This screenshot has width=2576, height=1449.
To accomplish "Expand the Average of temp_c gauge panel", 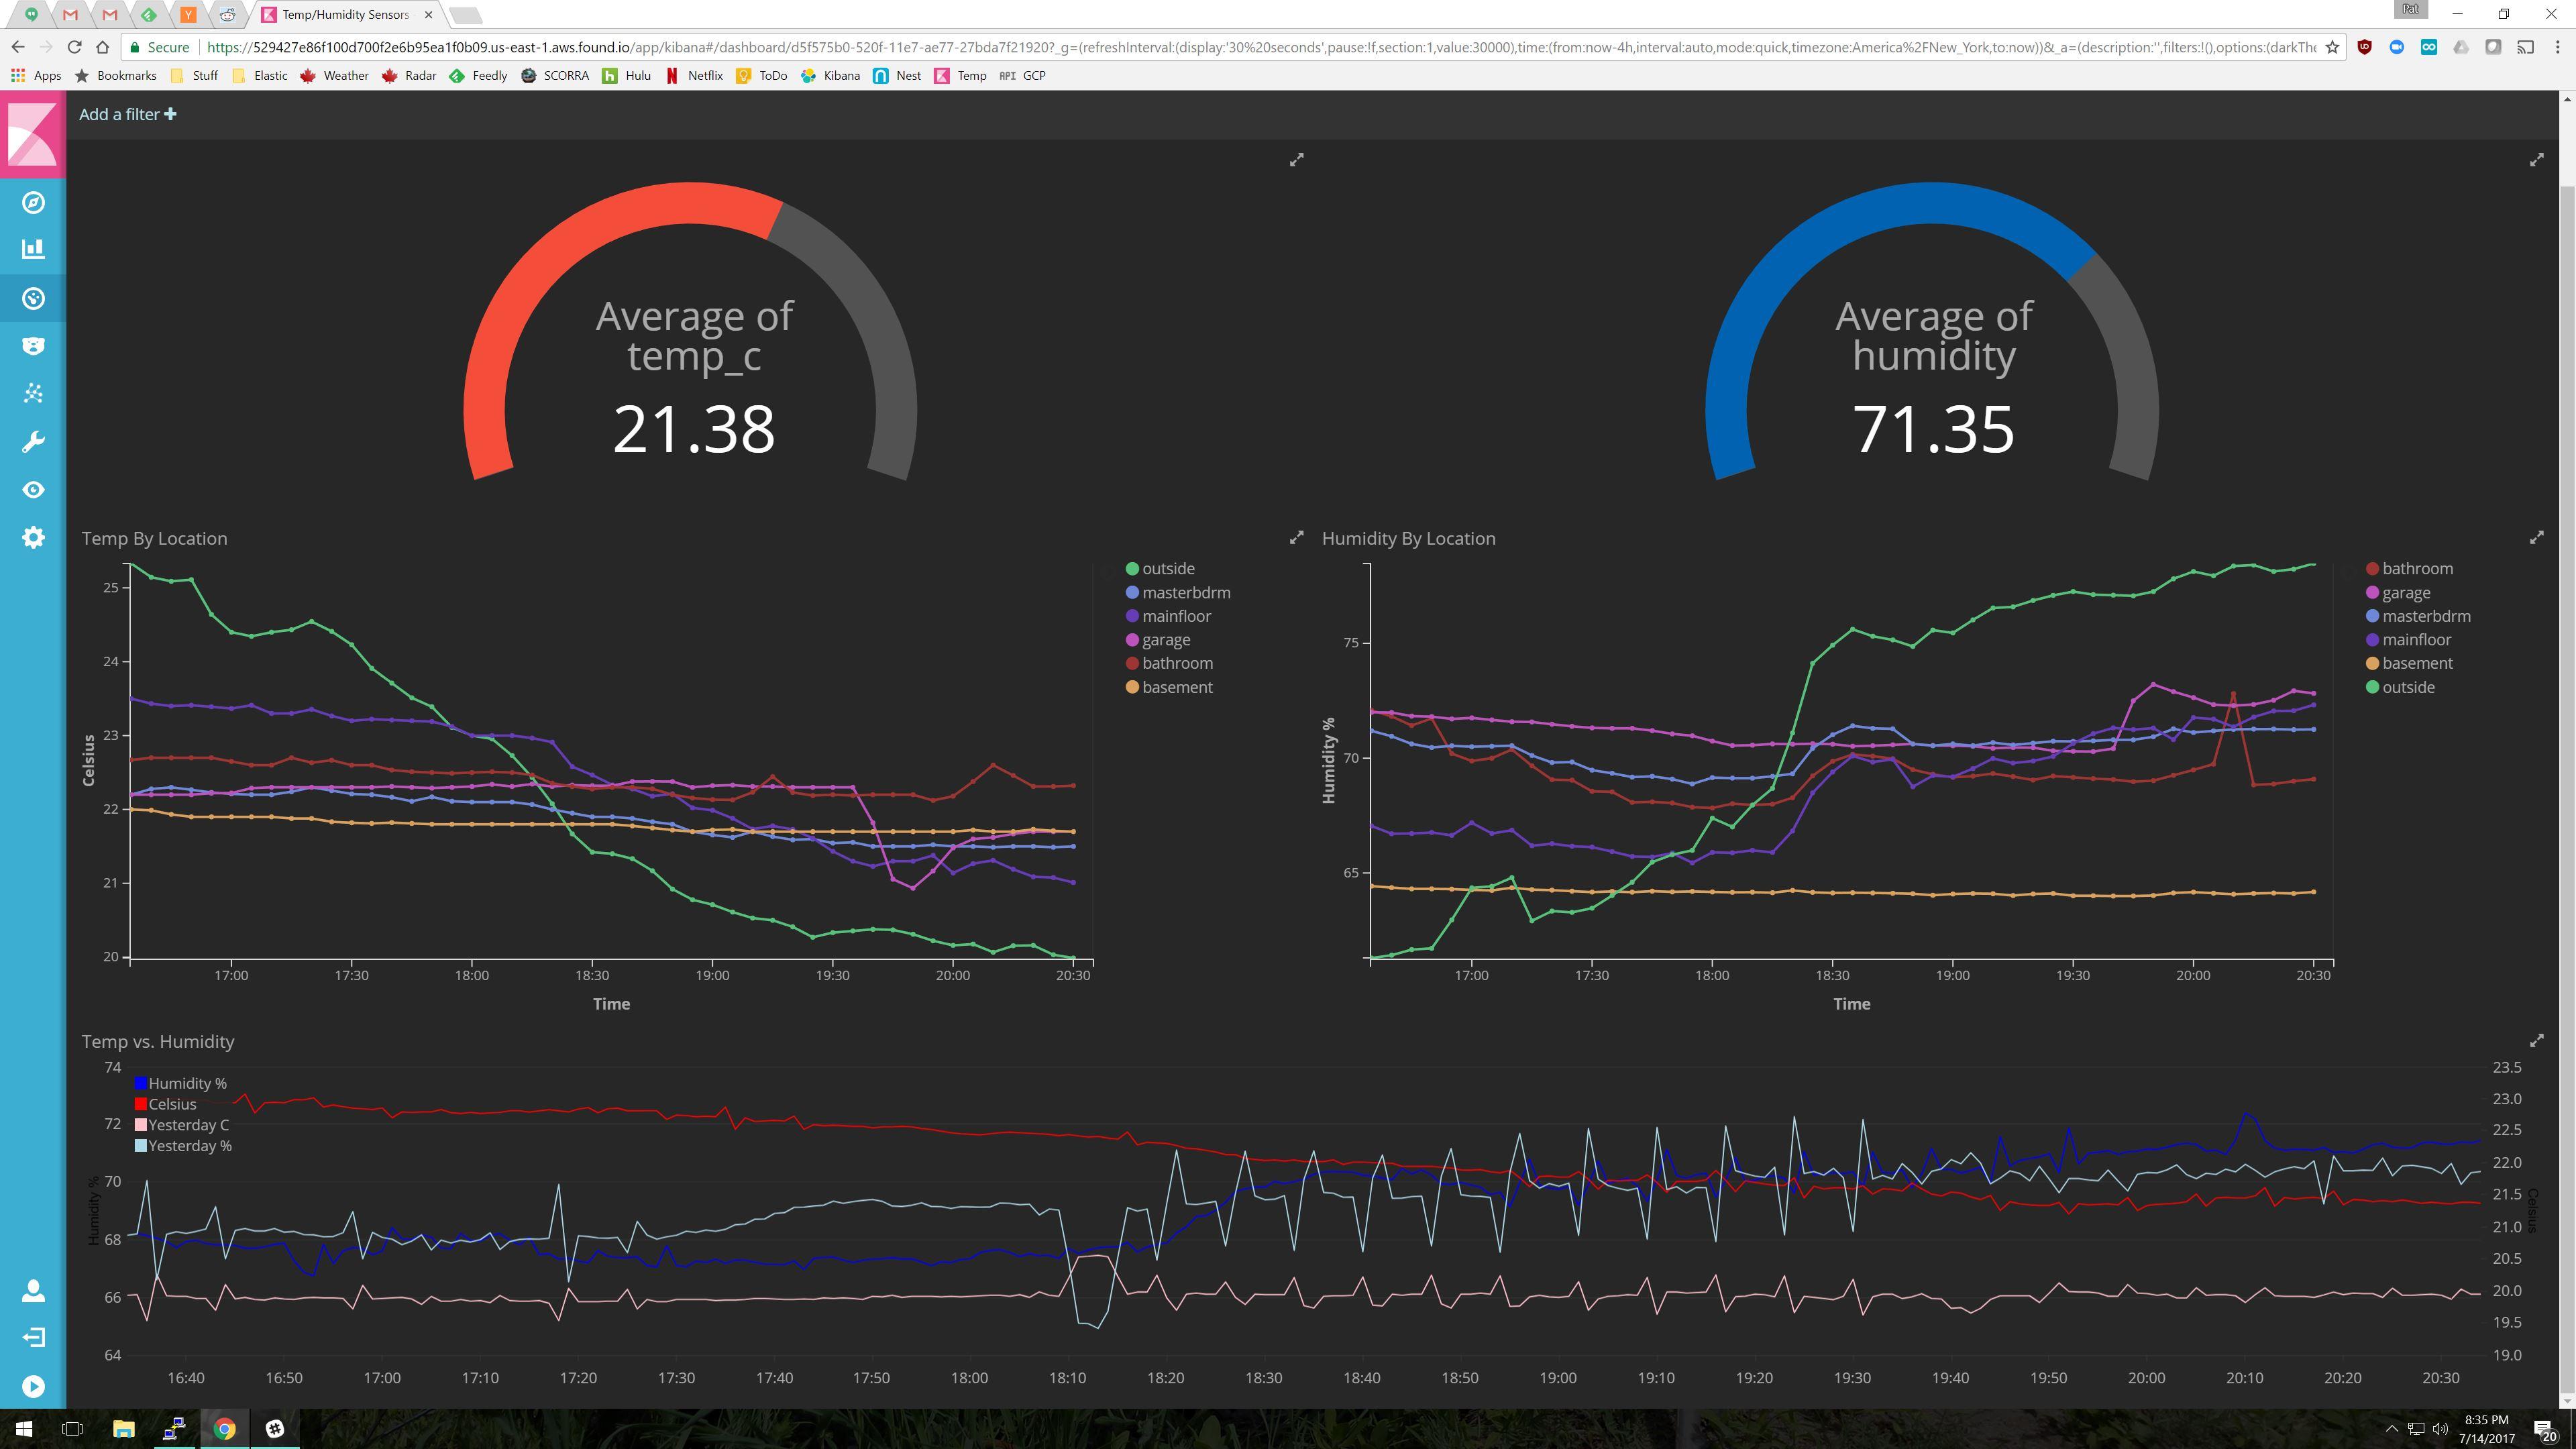I will (x=1296, y=159).
